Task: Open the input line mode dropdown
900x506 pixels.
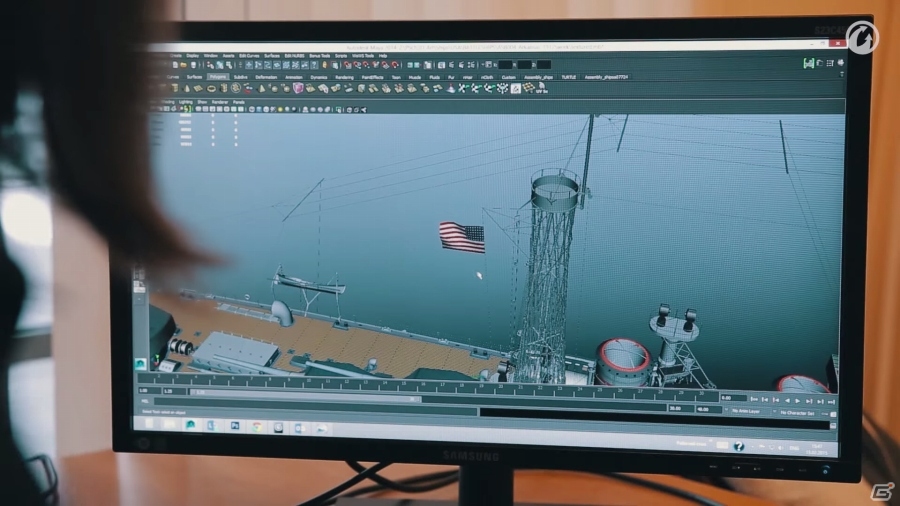Action: coord(487,64)
